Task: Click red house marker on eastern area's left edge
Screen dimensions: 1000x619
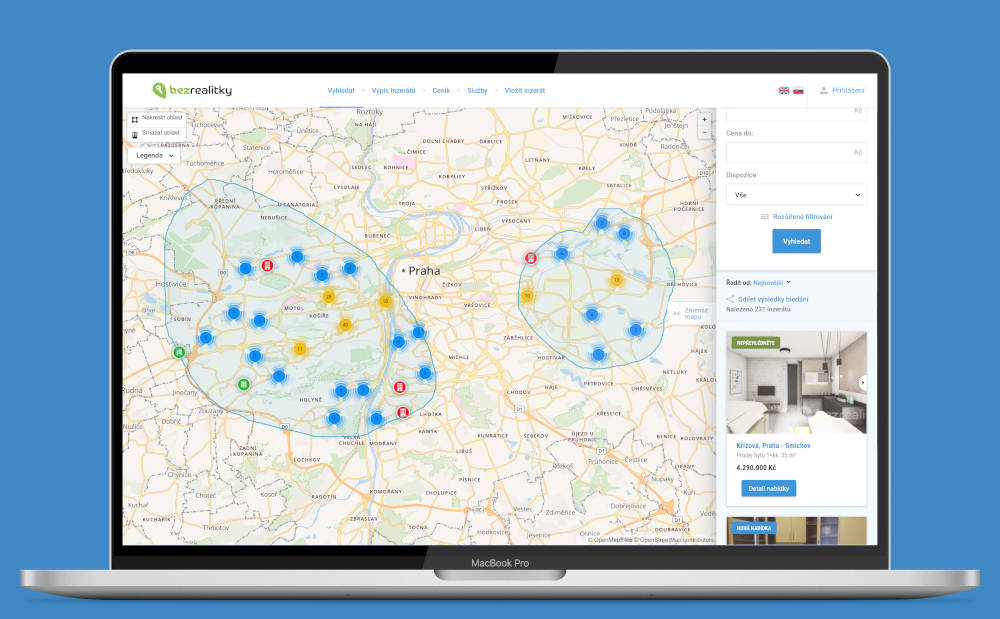Action: [530, 258]
